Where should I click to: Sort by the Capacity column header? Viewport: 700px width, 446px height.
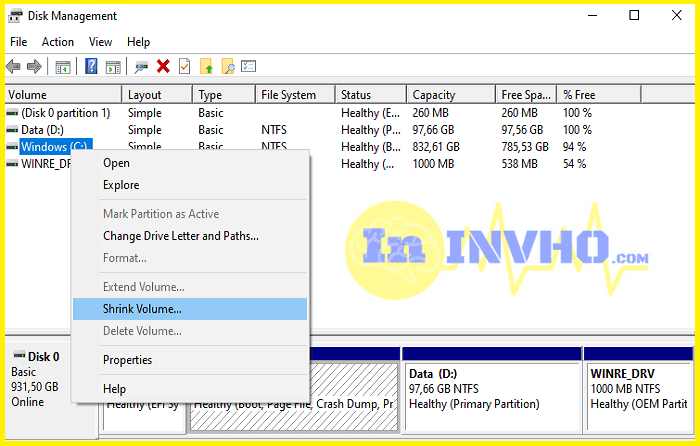click(434, 95)
